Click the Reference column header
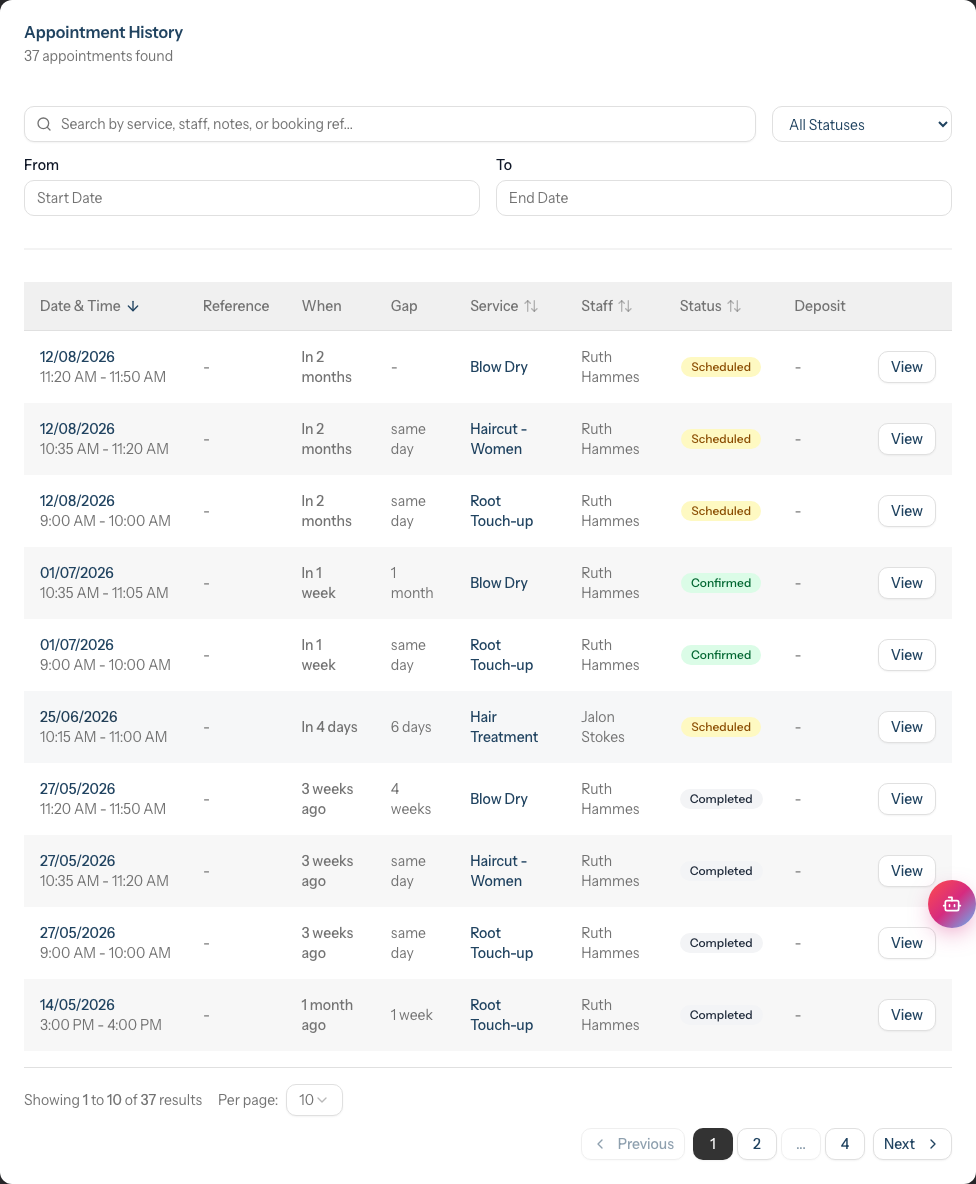 tap(236, 306)
